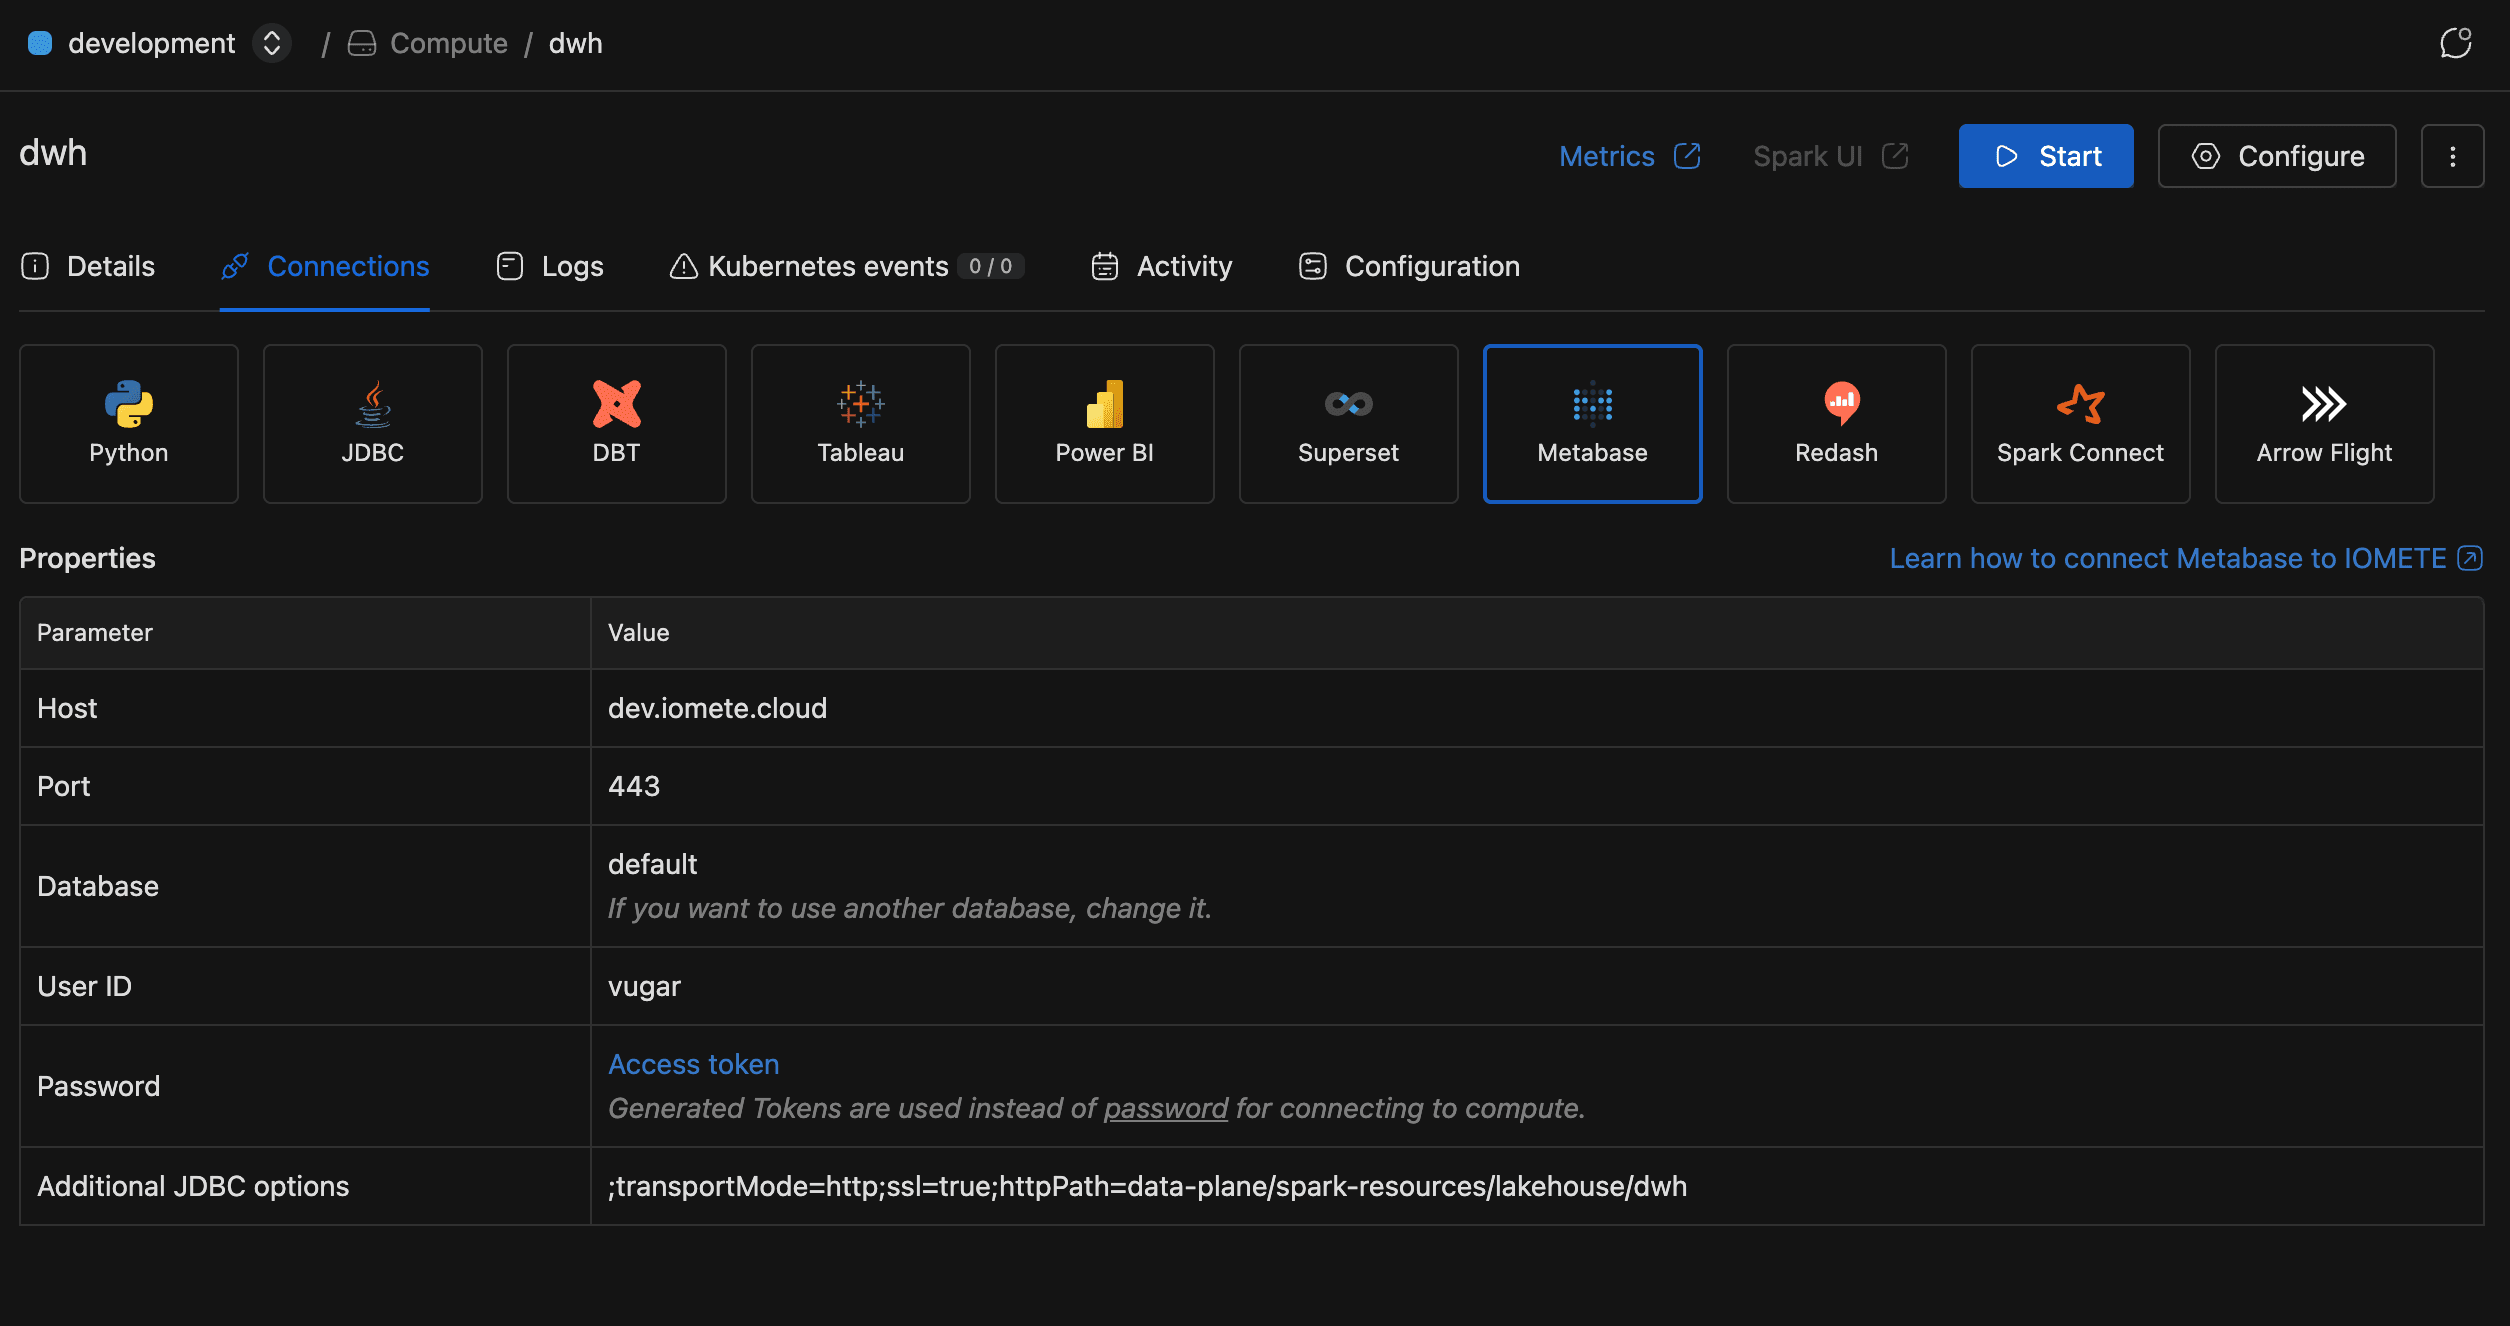Select the DBT connection tile
This screenshot has height=1326, width=2510.
pyautogui.click(x=616, y=423)
